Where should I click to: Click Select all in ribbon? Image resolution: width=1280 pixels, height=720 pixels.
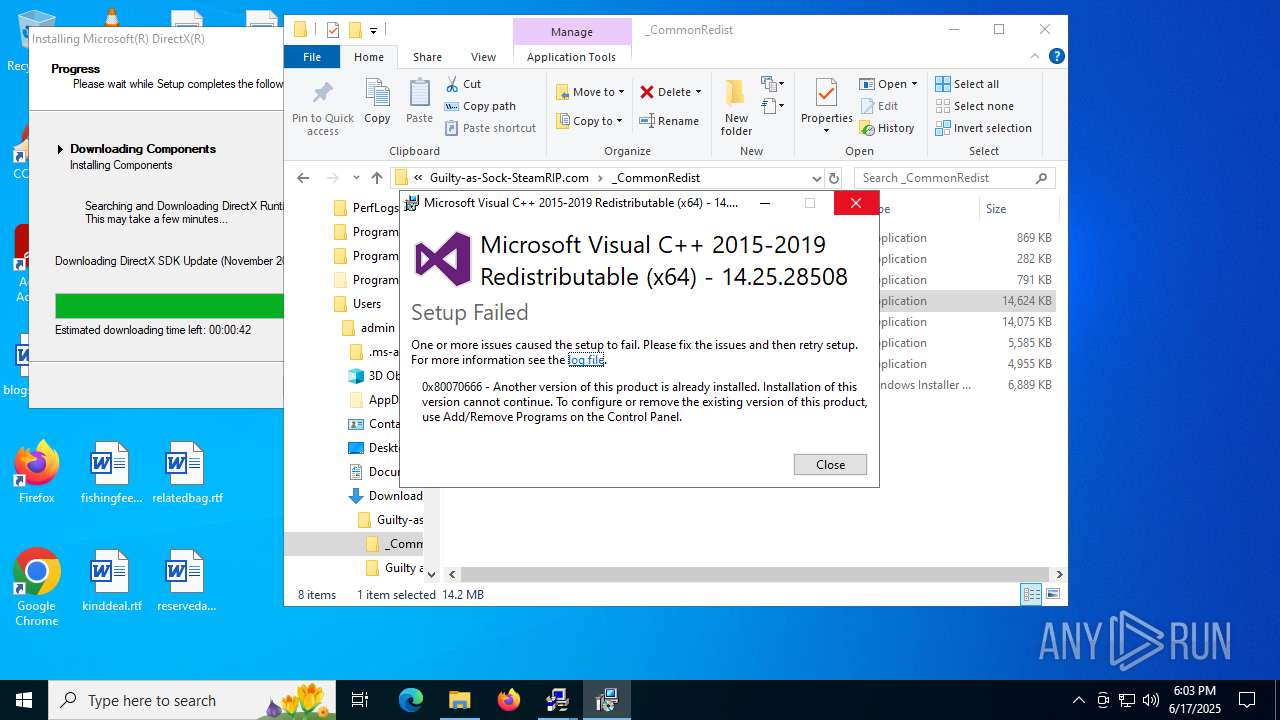[x=967, y=84]
